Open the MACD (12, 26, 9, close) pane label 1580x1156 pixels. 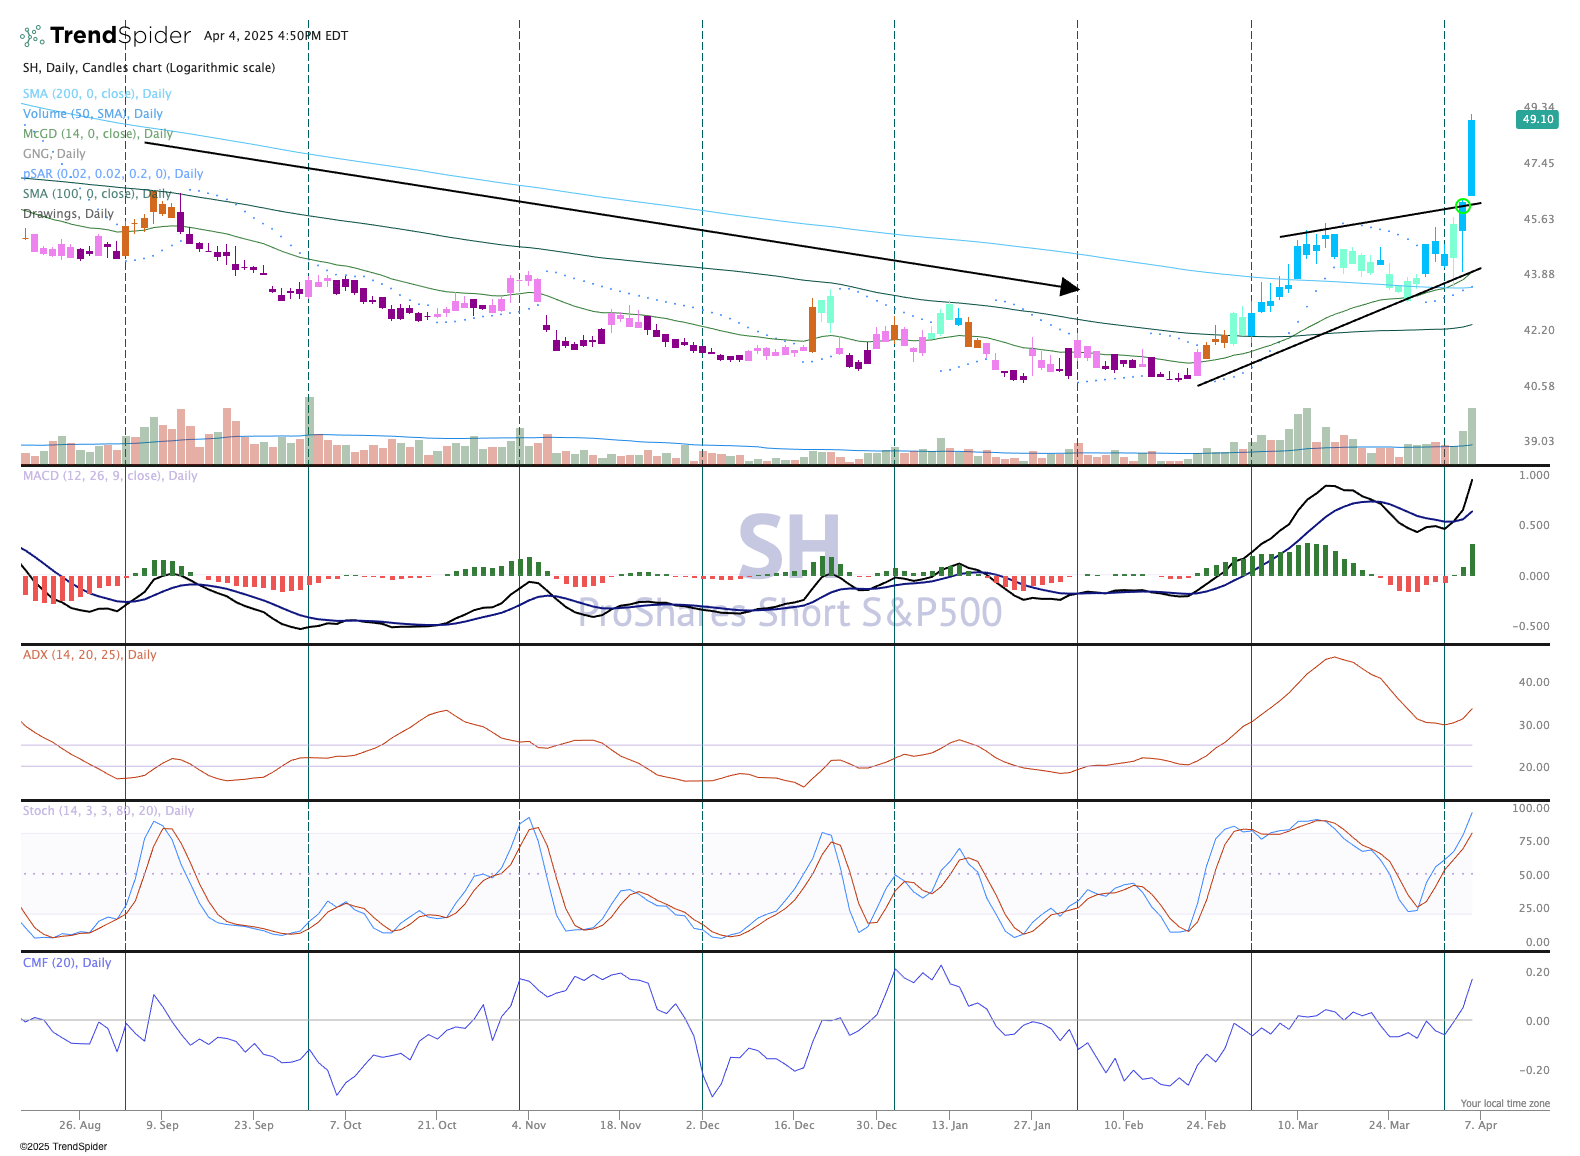click(110, 476)
